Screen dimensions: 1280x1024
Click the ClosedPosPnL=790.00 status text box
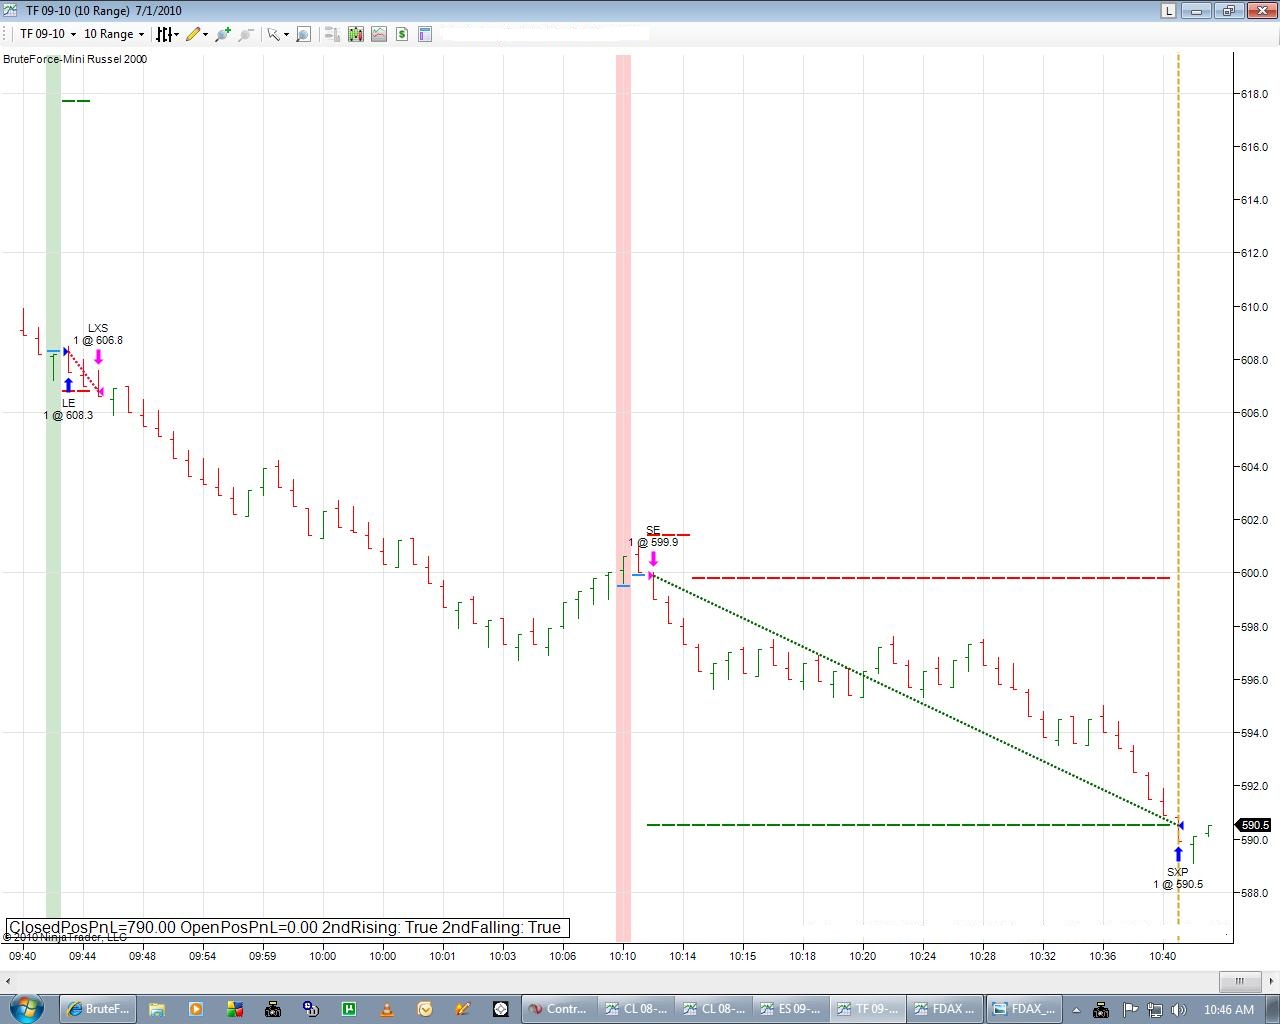(287, 927)
